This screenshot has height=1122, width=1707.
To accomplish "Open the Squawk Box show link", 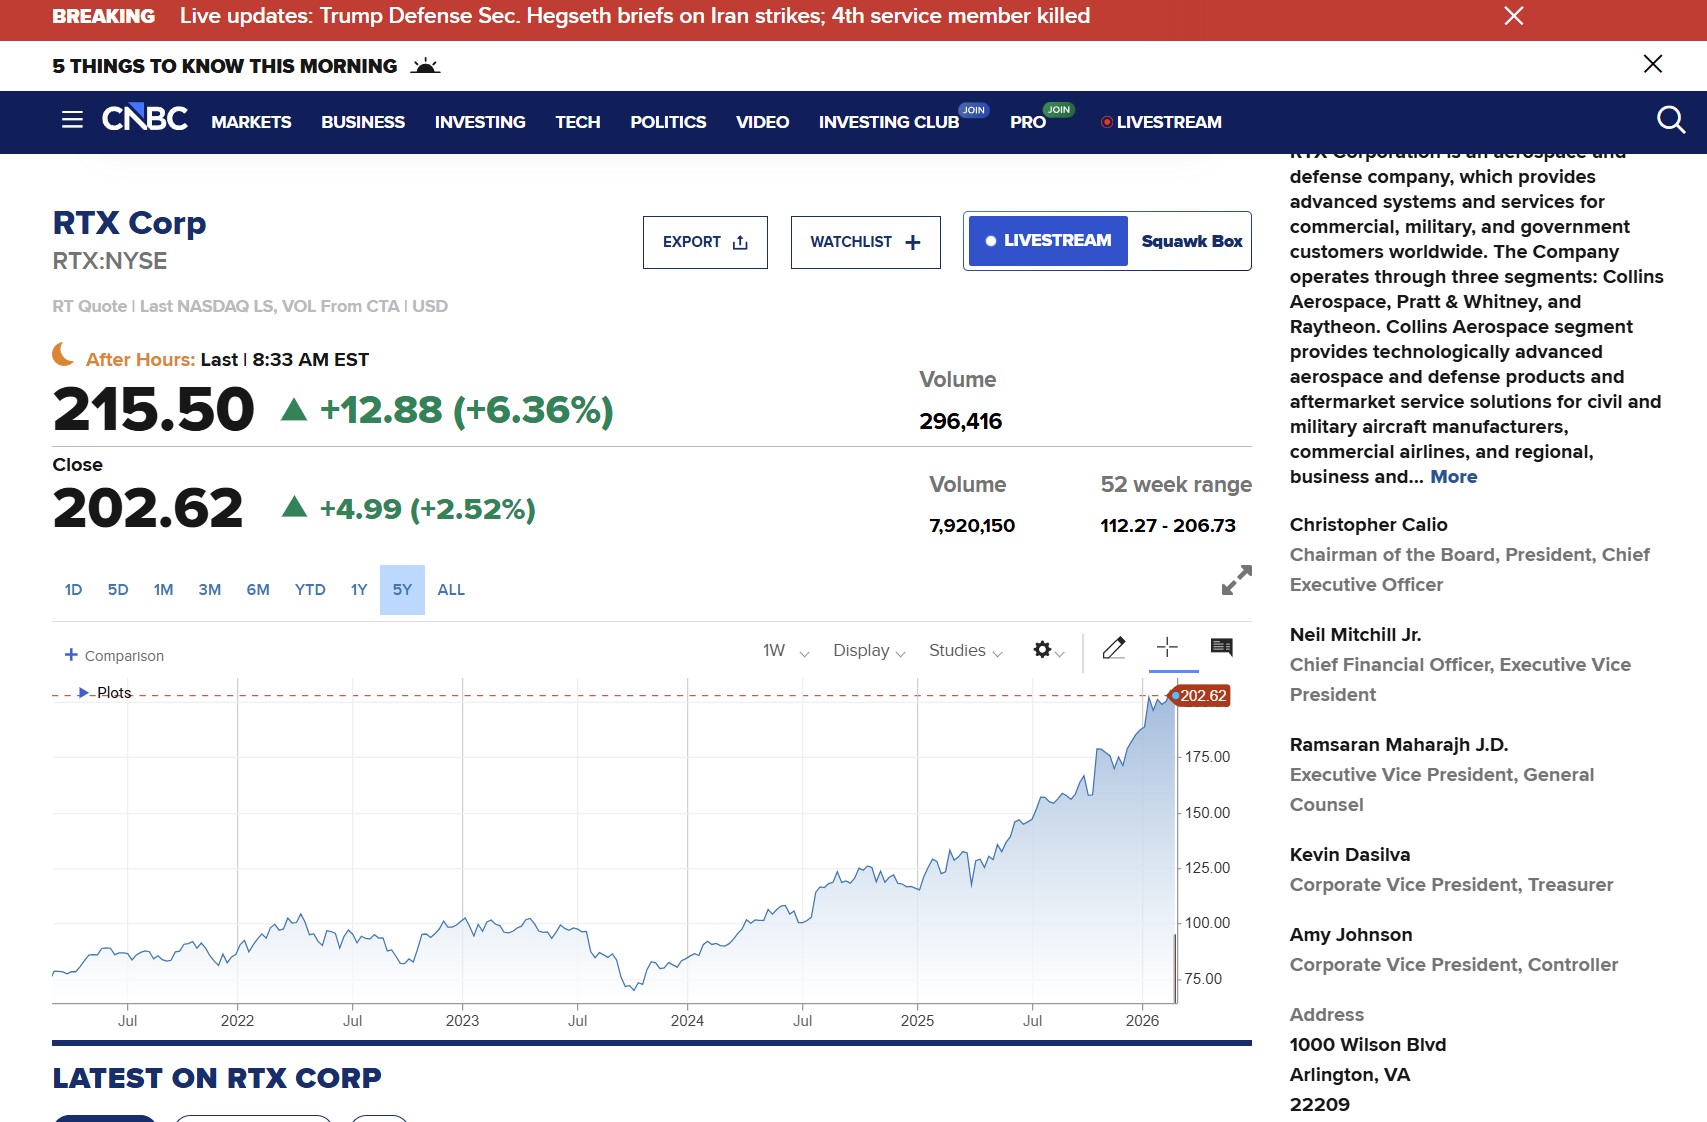I will pyautogui.click(x=1192, y=241).
